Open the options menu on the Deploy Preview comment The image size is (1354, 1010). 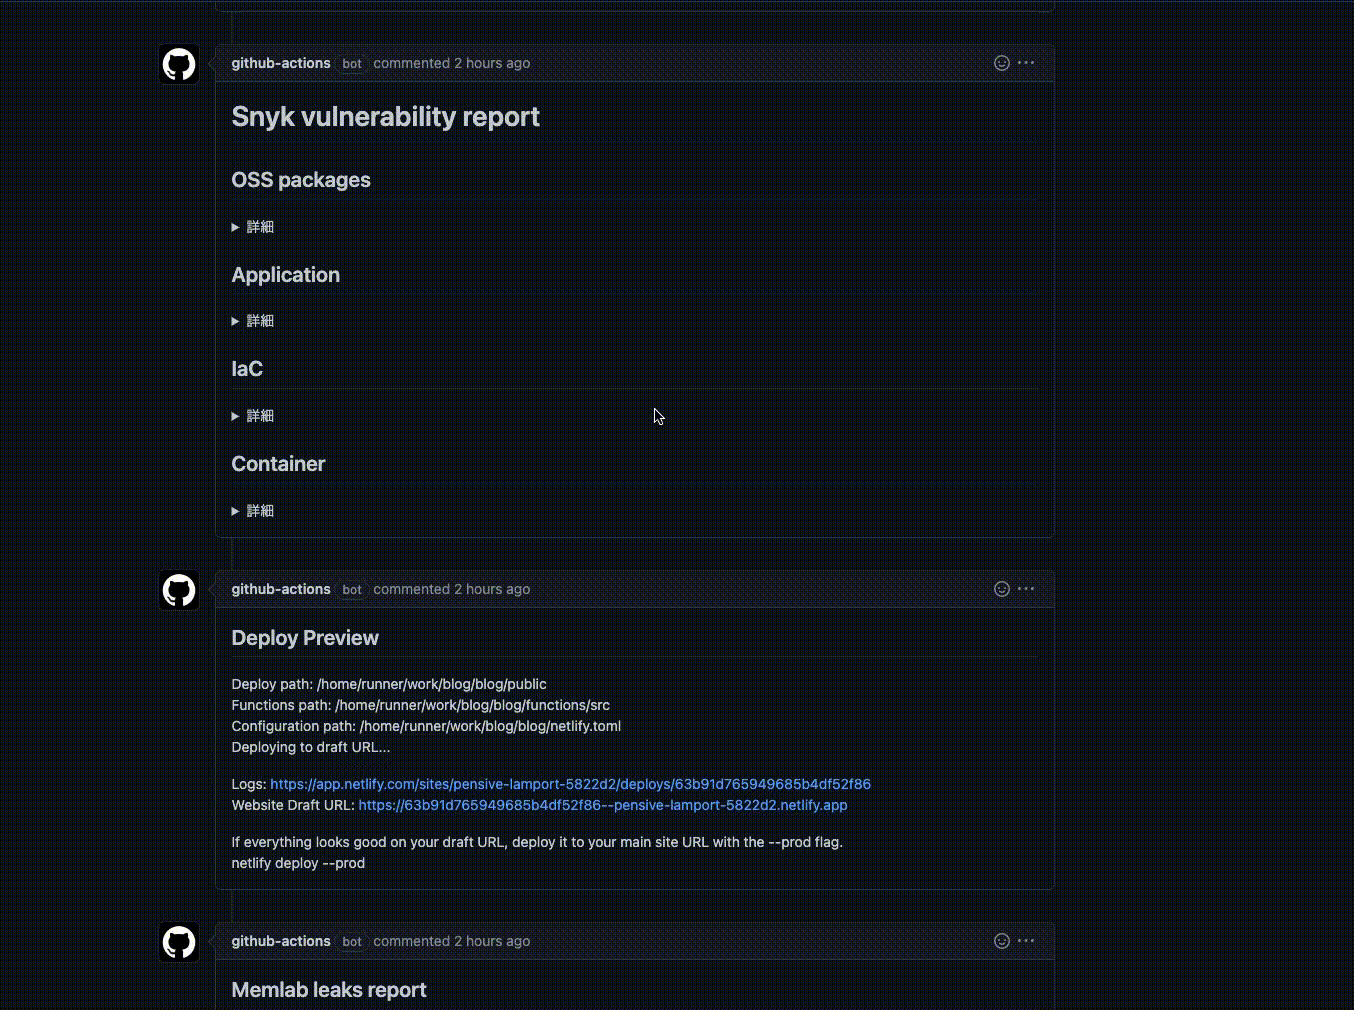coord(1026,589)
